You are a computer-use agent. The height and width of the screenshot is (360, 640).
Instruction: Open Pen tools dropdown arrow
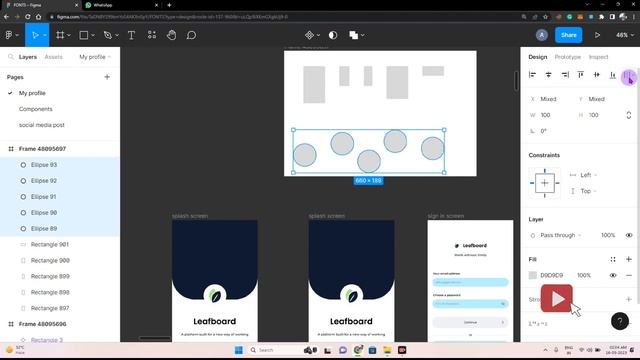(117, 36)
